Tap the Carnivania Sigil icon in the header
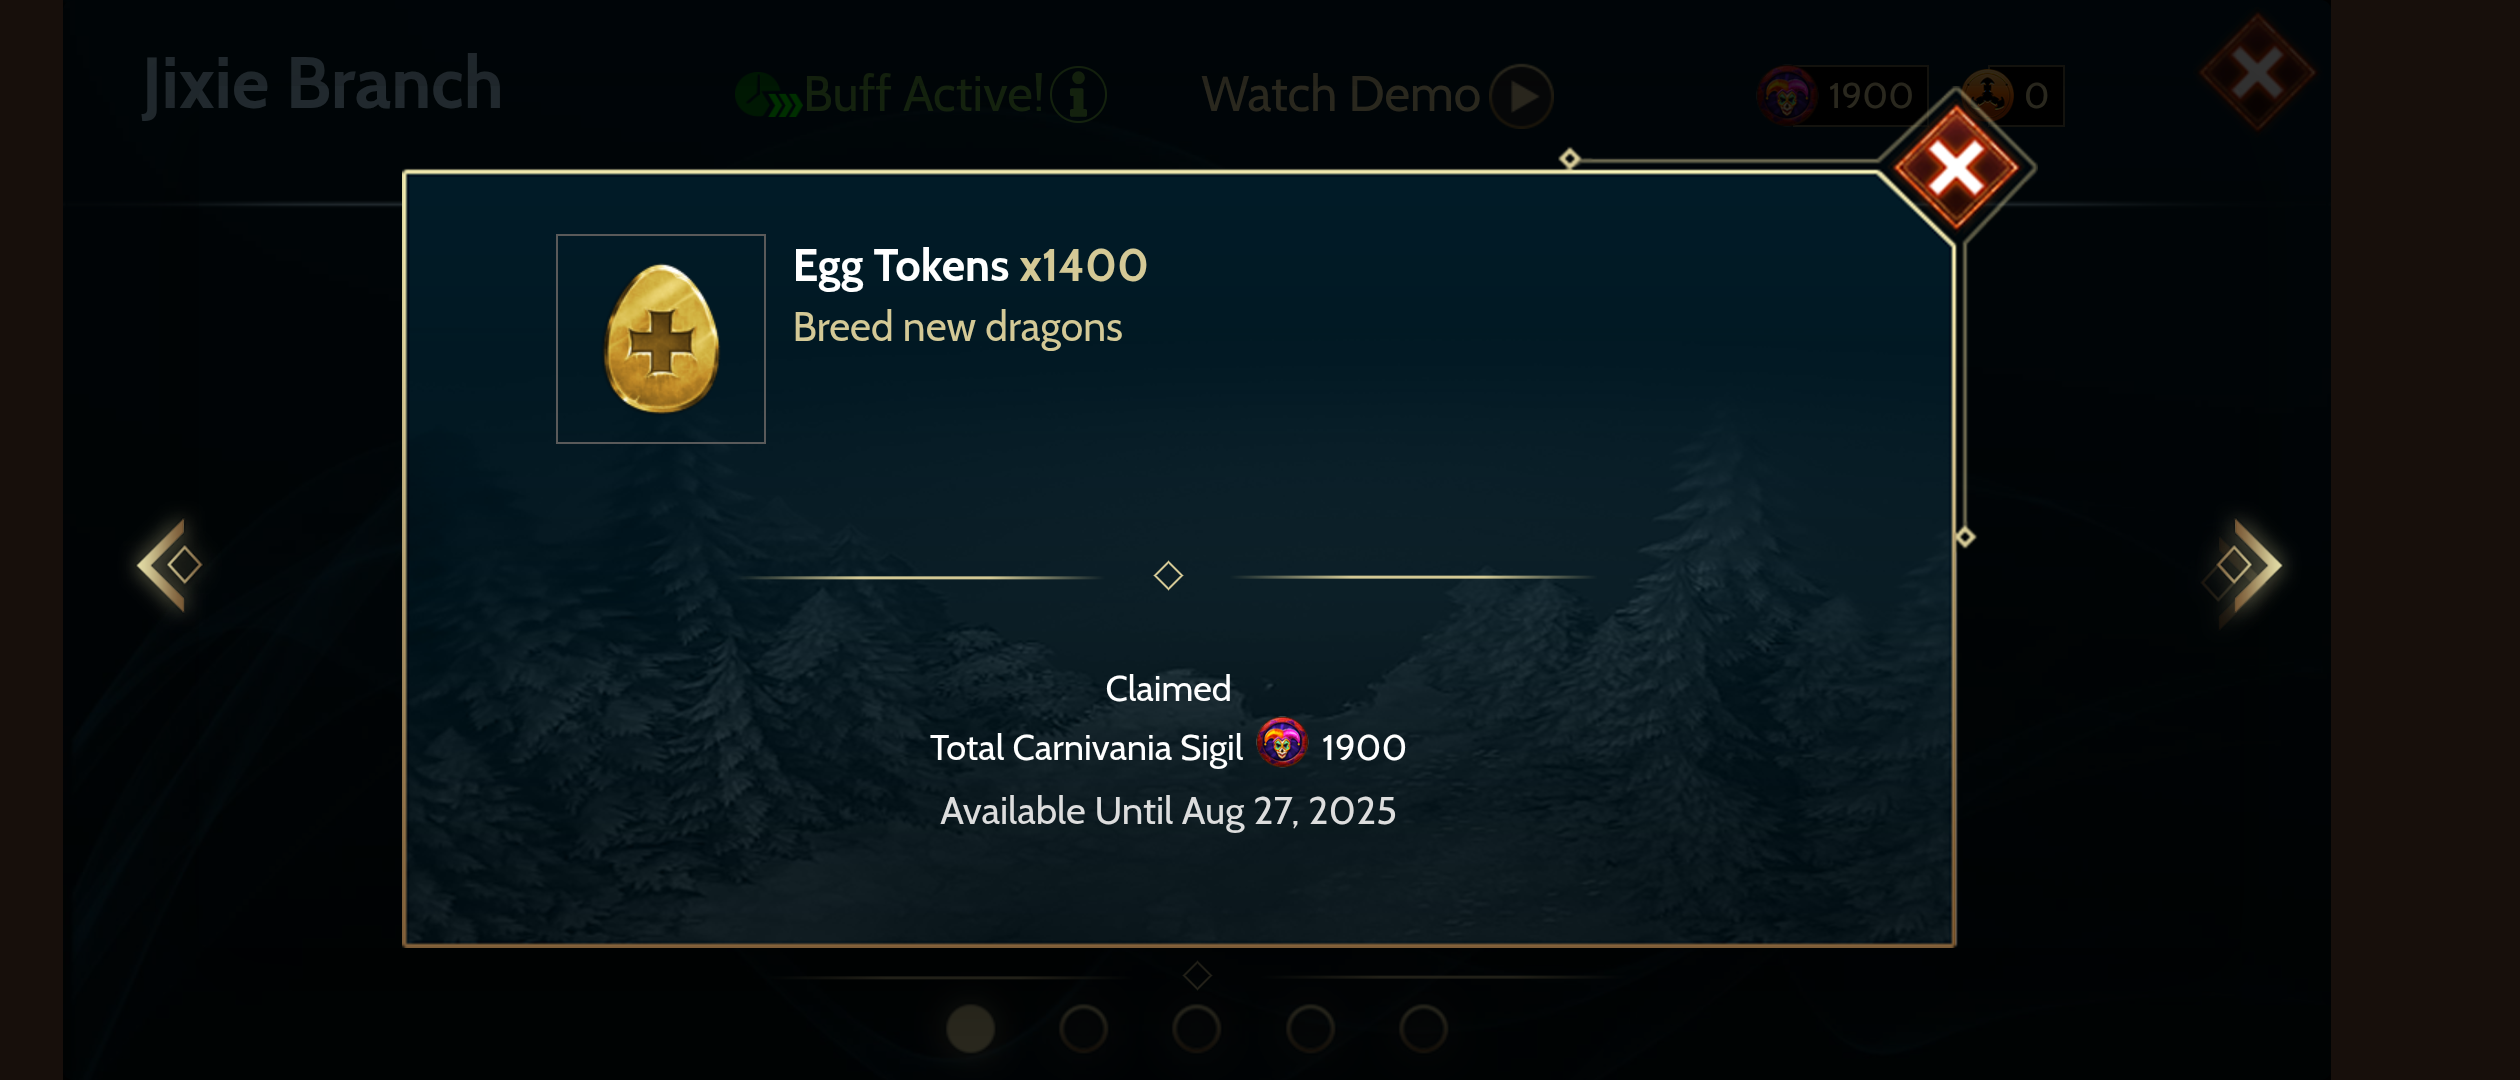 pos(1787,96)
